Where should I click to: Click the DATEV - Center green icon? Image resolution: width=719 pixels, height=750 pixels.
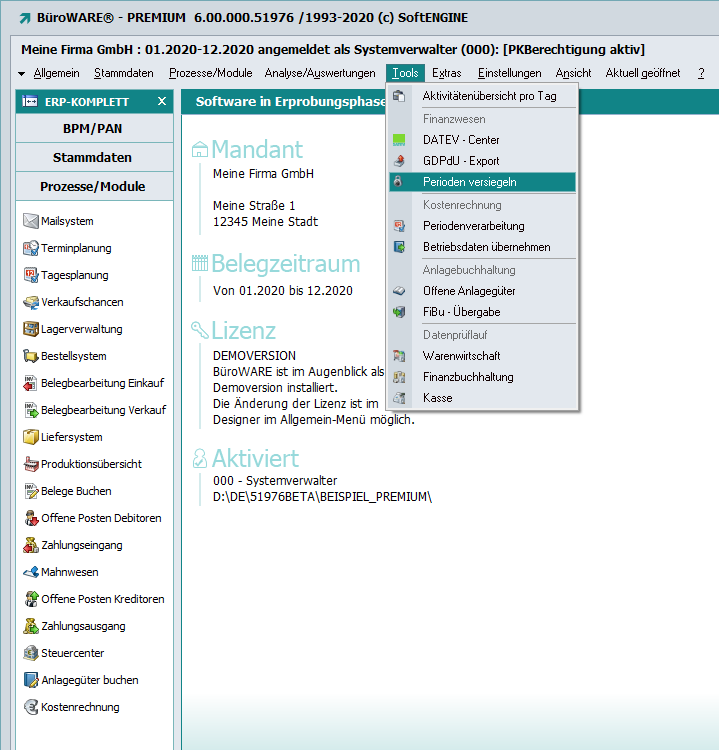pos(400,140)
